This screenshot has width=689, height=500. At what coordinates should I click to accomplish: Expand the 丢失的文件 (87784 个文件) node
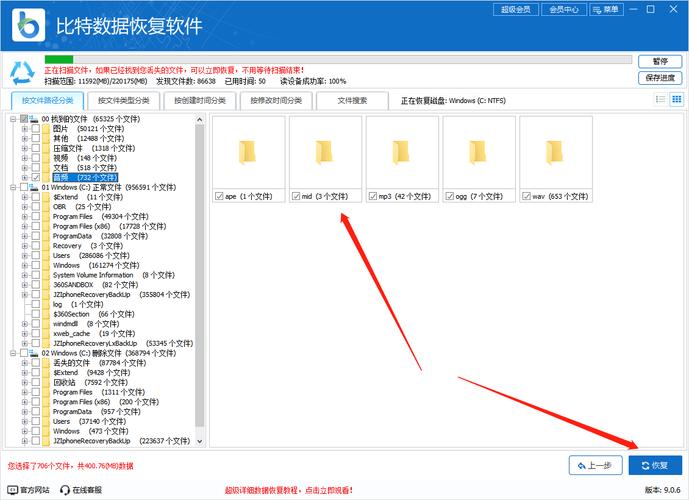click(25, 363)
